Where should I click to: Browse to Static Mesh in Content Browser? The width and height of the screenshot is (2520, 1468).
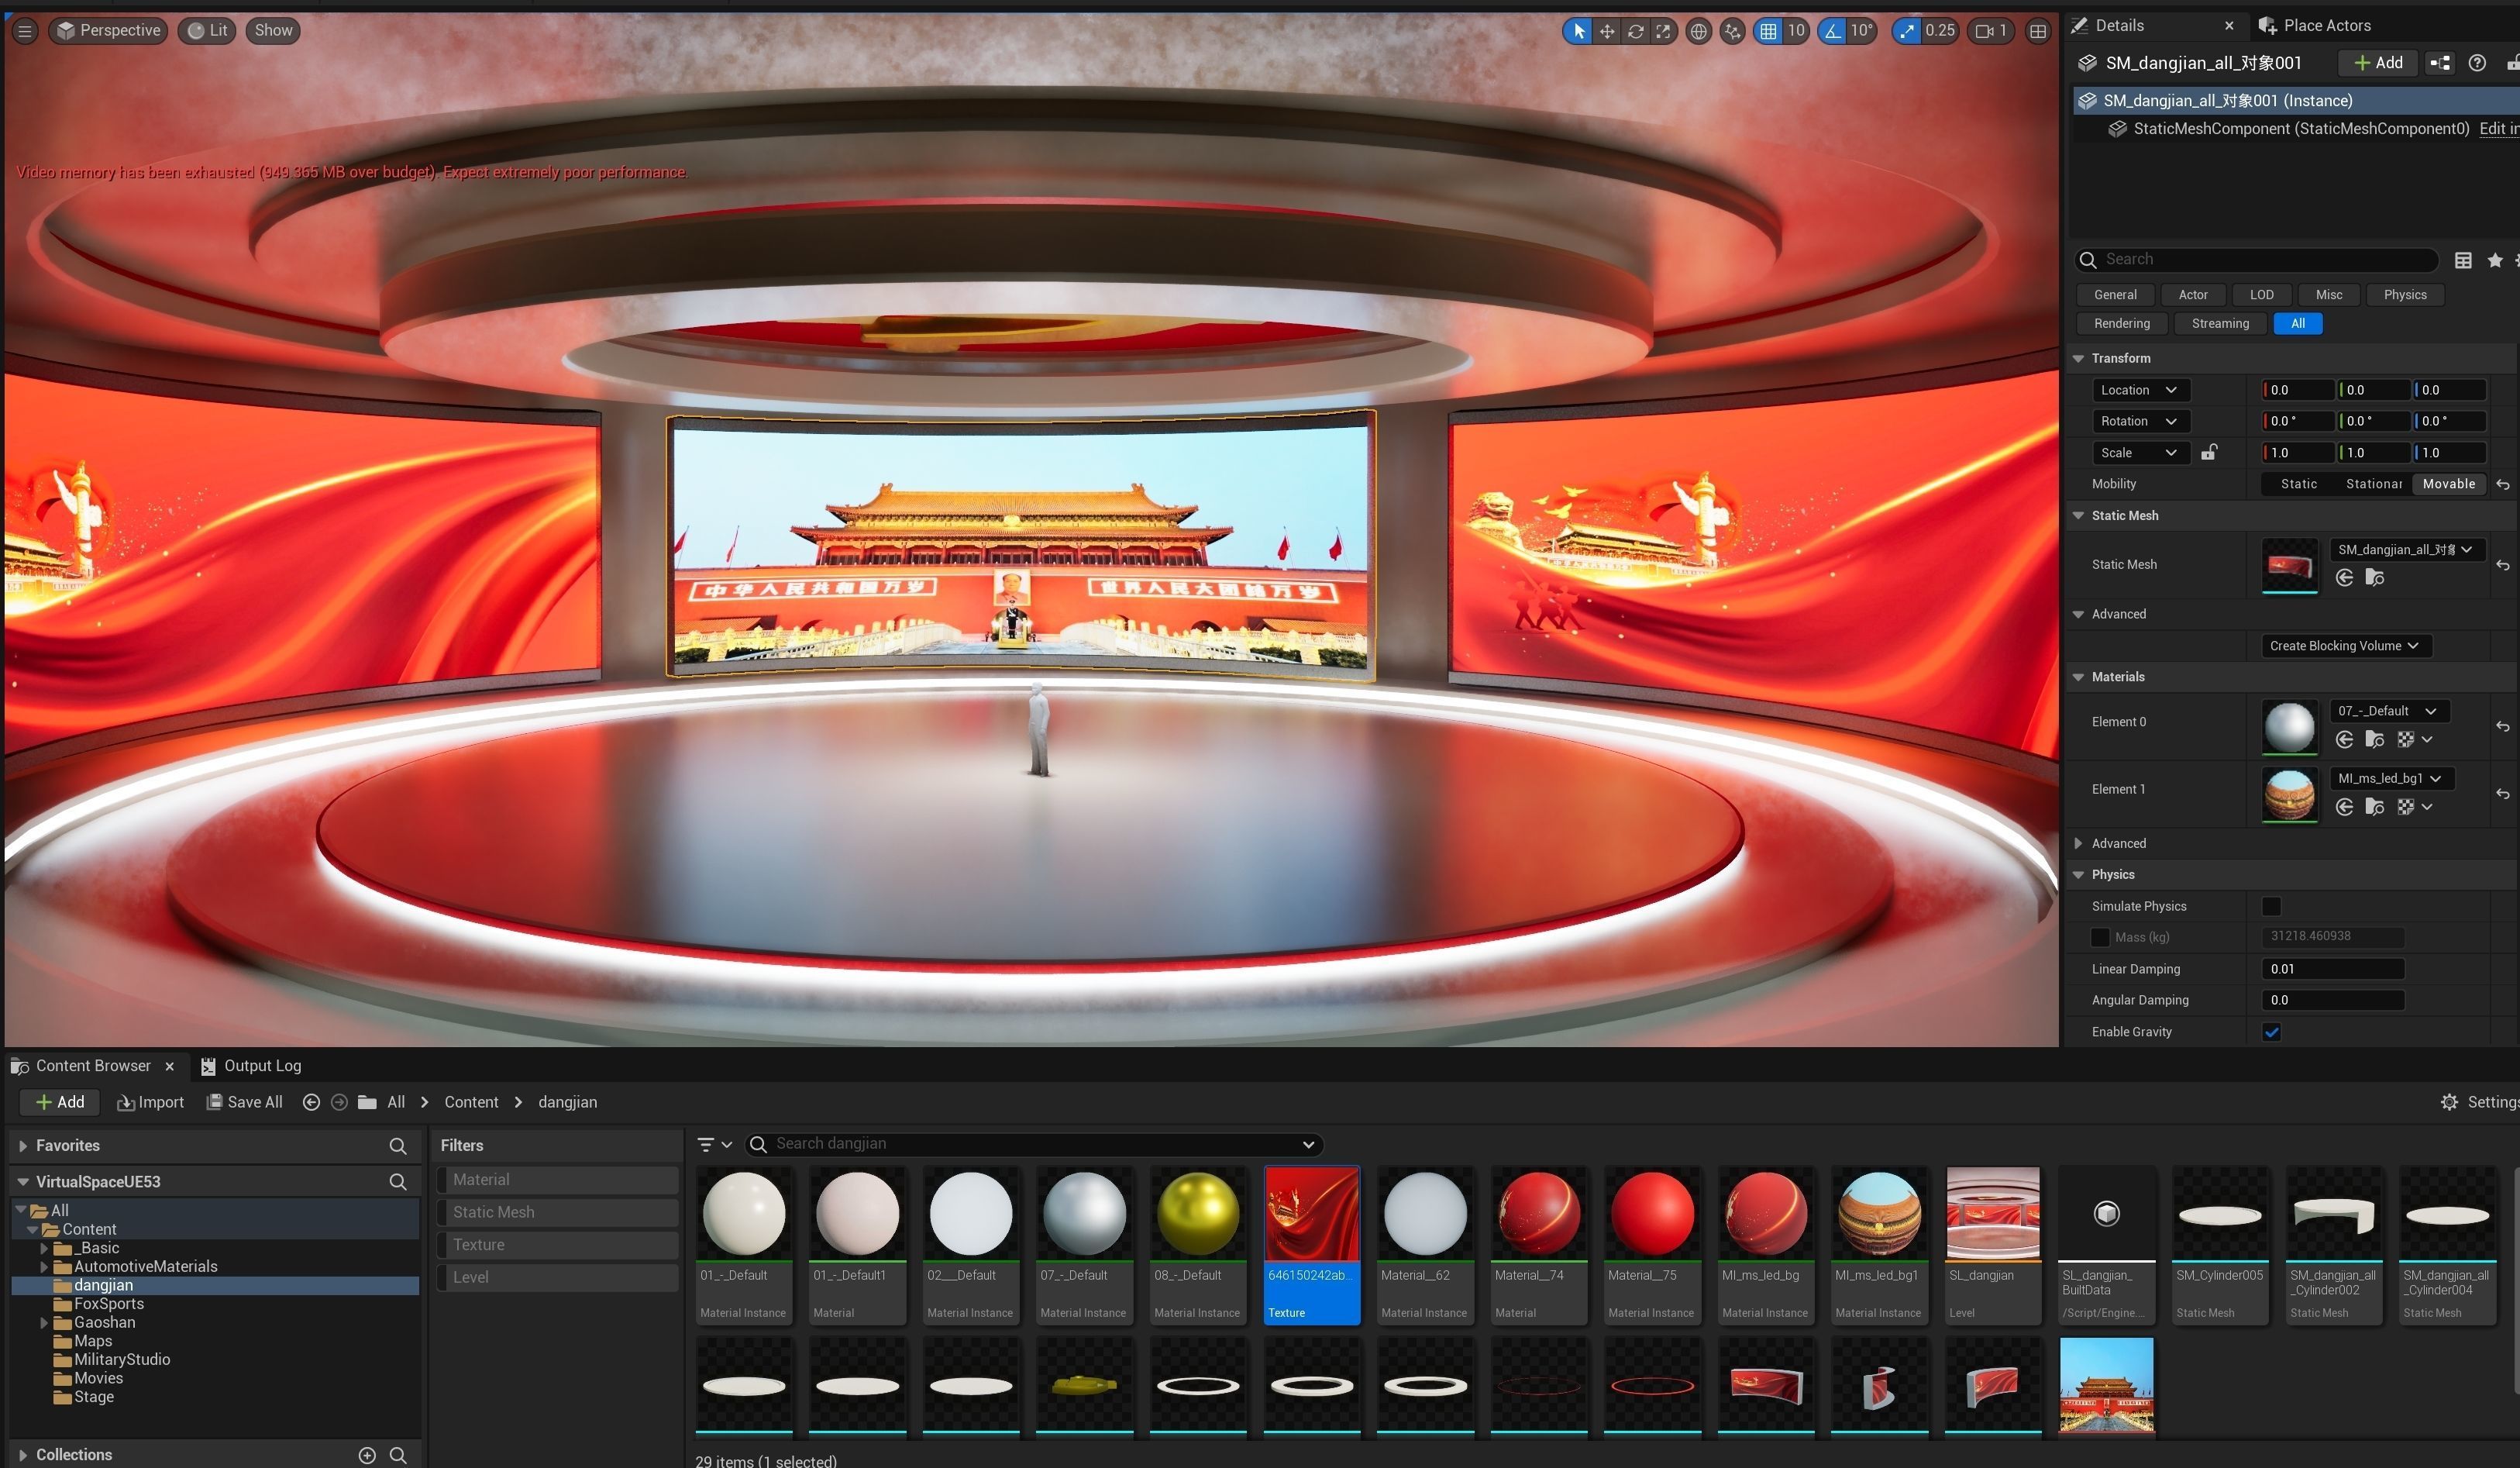(2374, 578)
